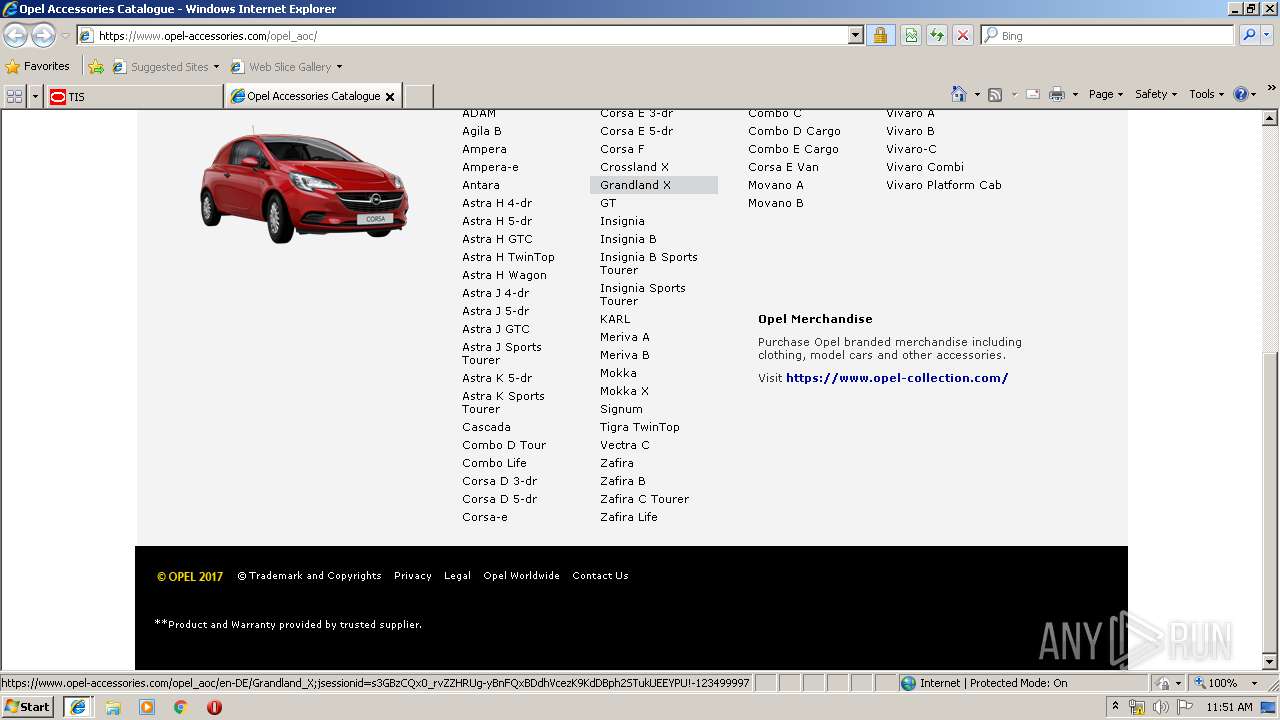Expand address bar history dropdown
Image resolution: width=1280 pixels, height=720 pixels.
click(856, 35)
